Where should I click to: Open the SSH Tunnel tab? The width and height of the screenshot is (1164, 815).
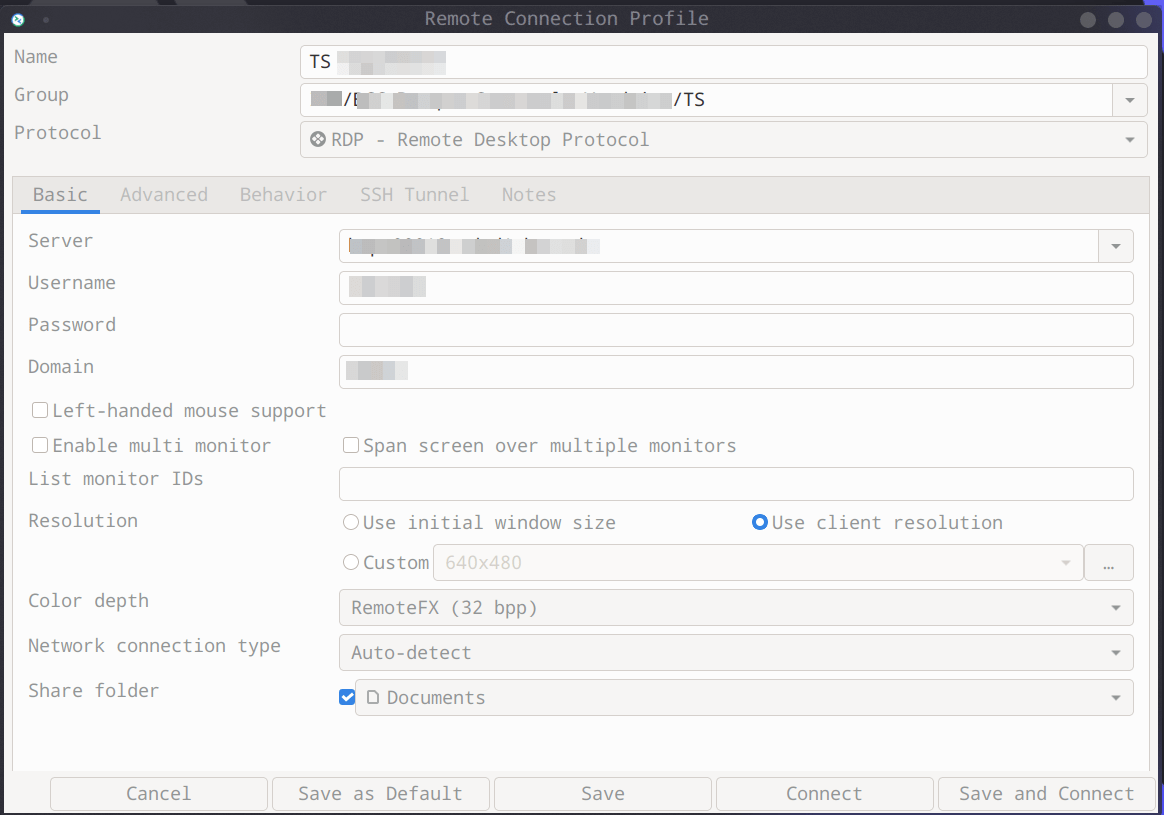tap(414, 195)
